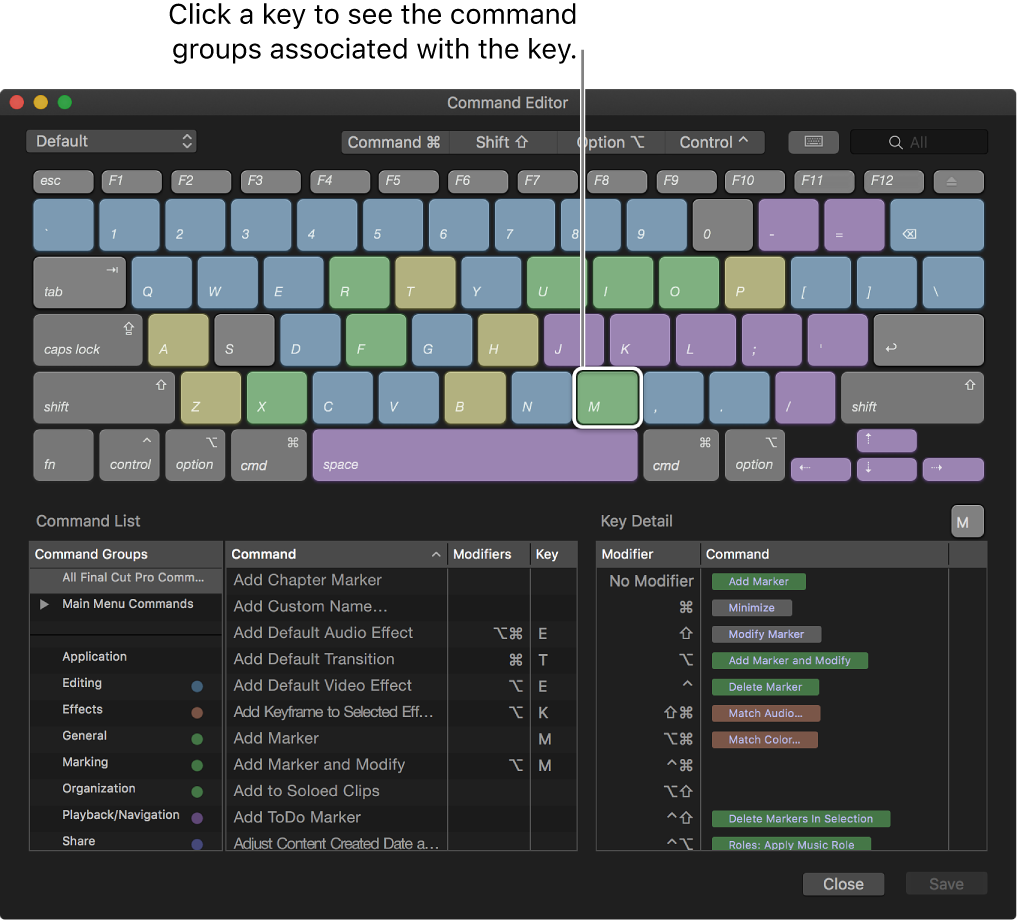
Task: Open the Default command set popup menu
Action: 110,141
